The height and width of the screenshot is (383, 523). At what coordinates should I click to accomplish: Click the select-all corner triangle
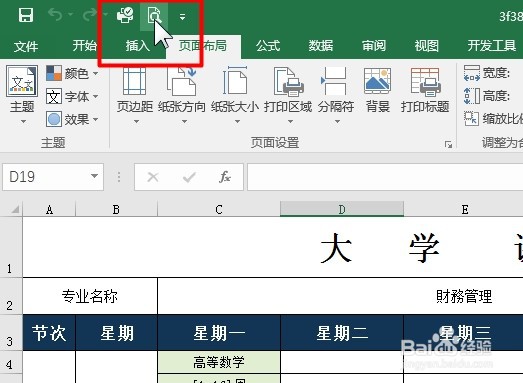pyautogui.click(x=14, y=209)
